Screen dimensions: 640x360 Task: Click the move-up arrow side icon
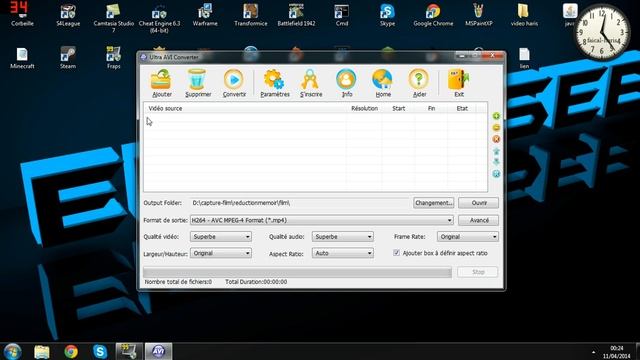[x=496, y=151]
